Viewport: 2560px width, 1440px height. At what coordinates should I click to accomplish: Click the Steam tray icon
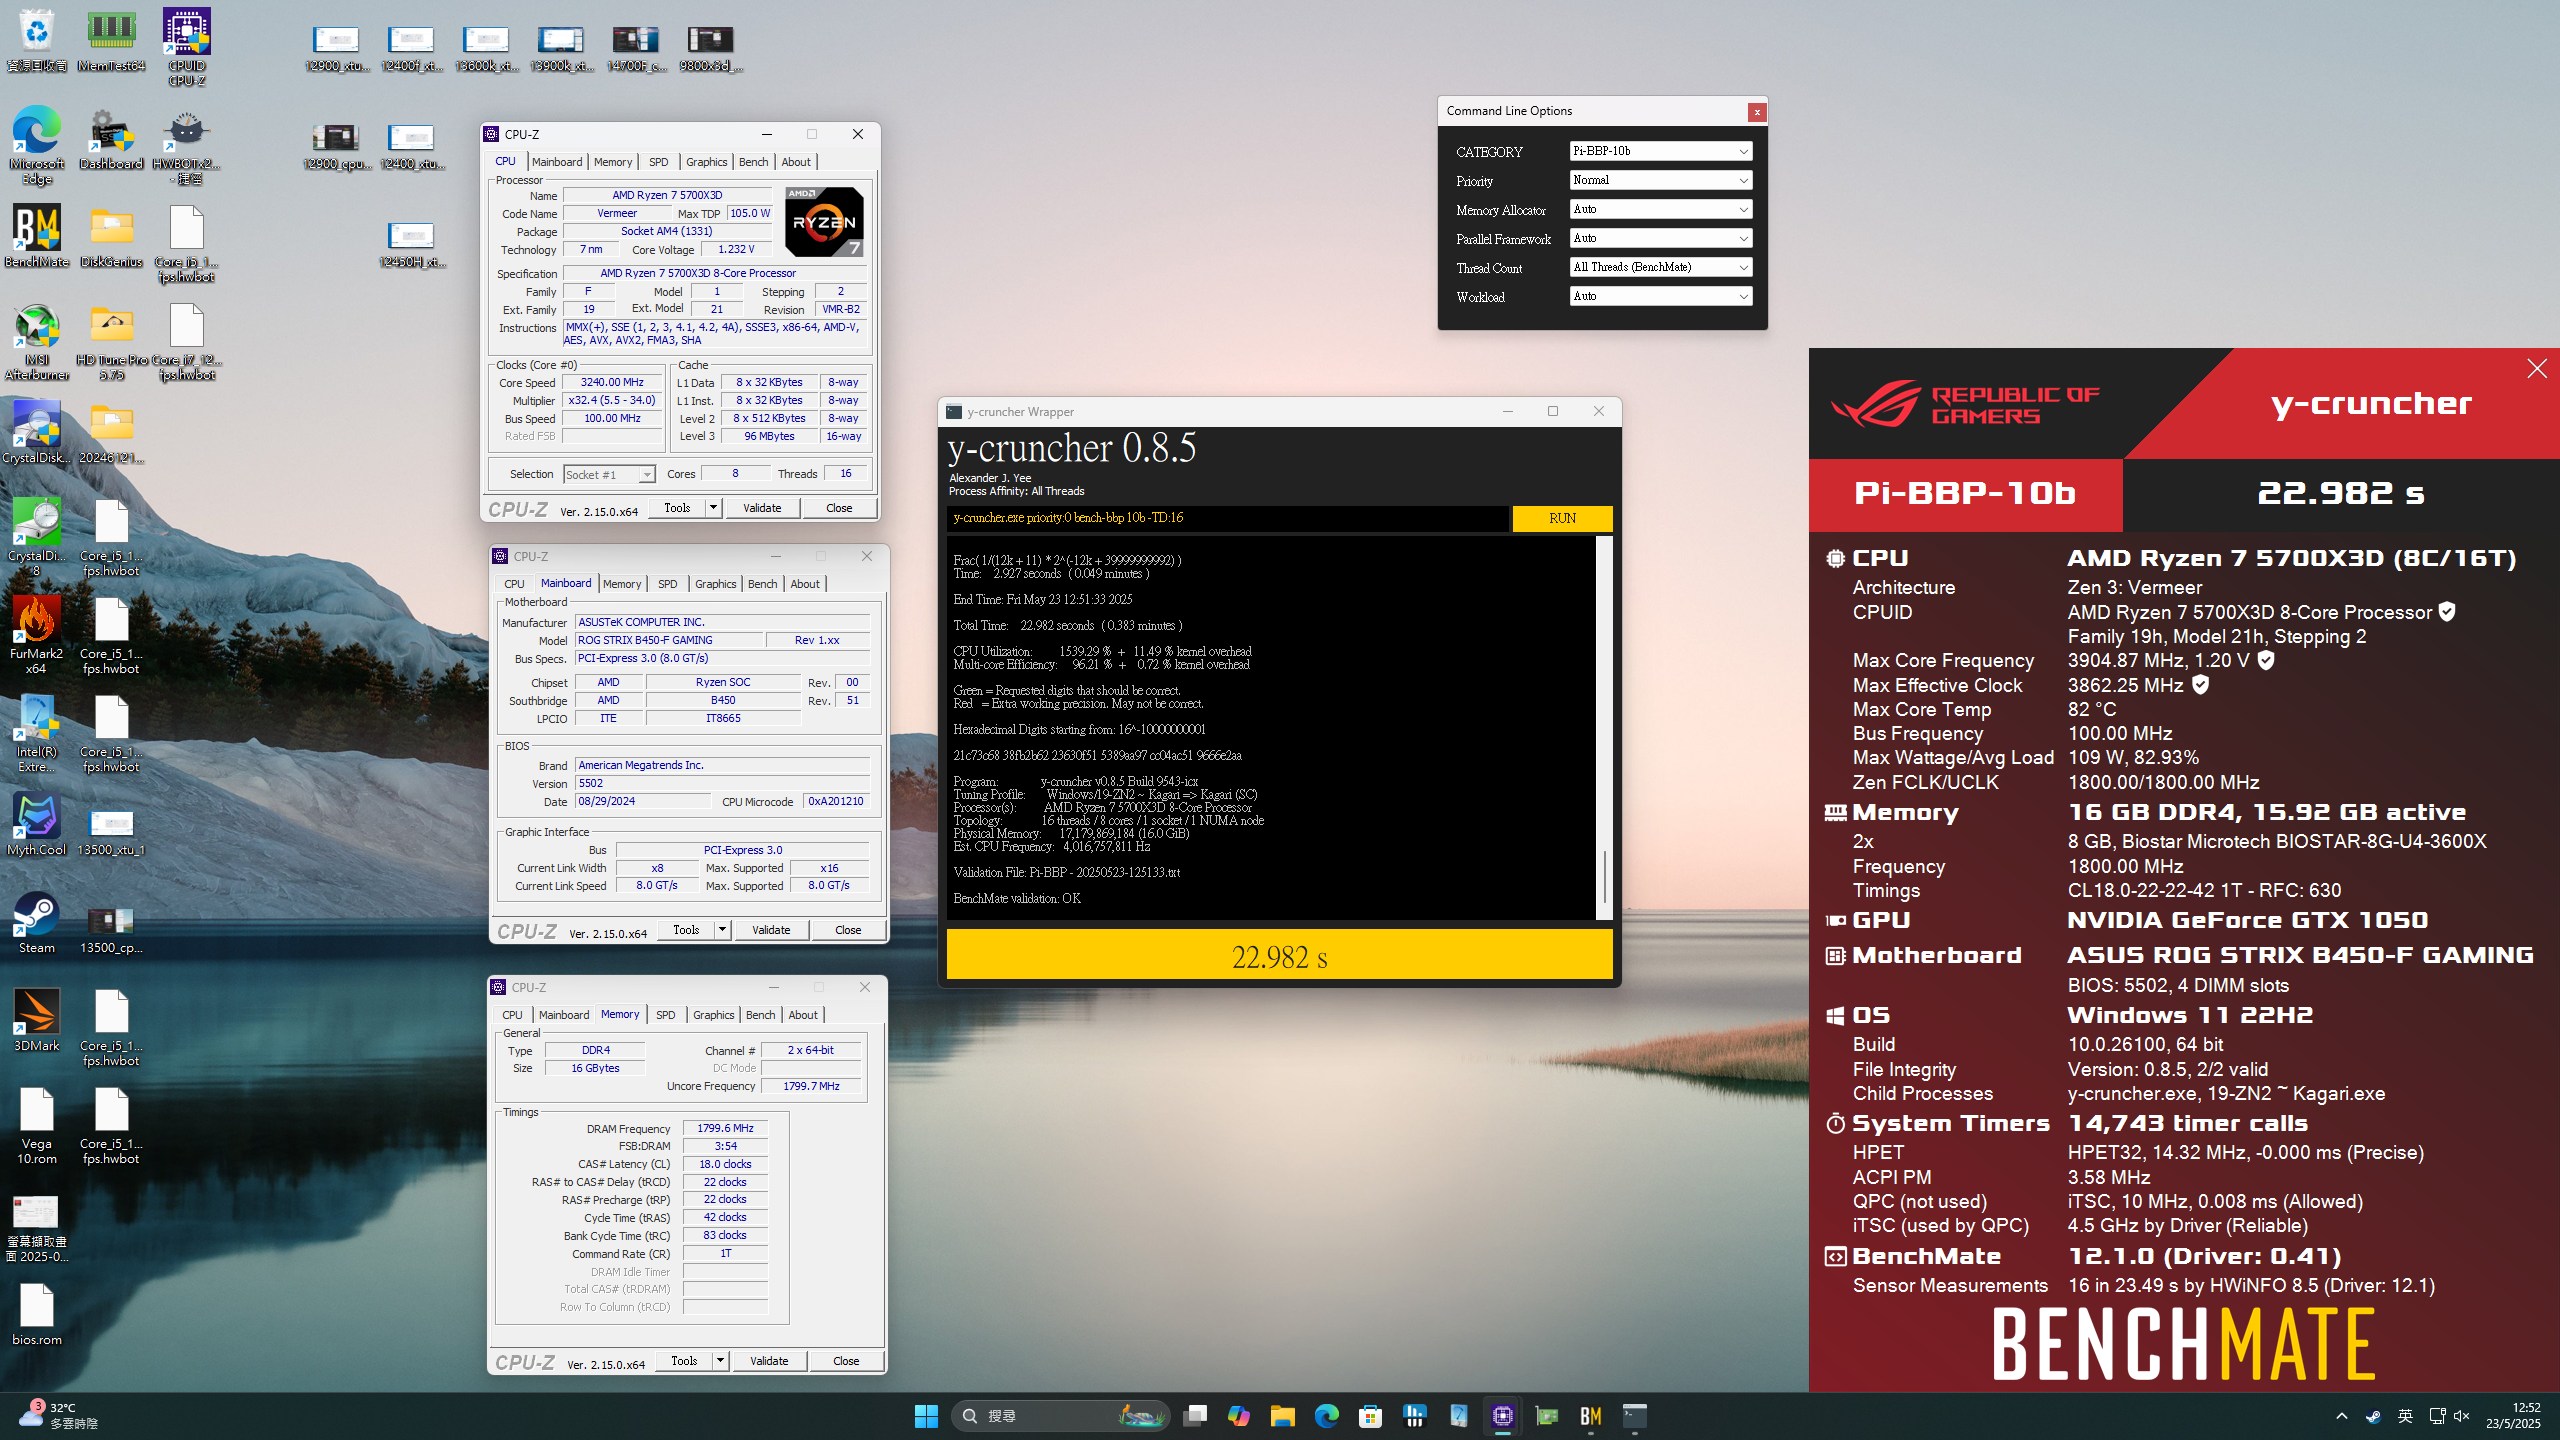tap(2373, 1416)
